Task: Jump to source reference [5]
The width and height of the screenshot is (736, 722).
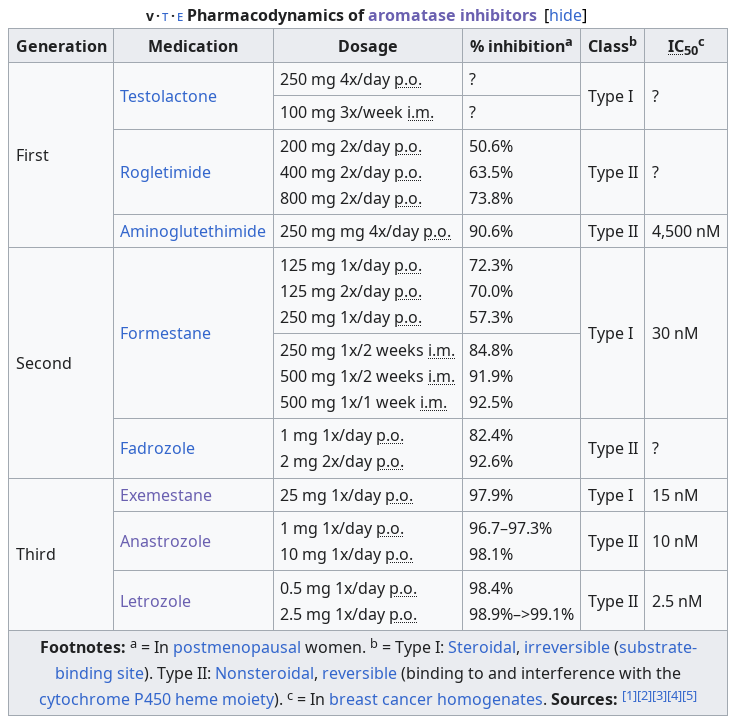Action: (690, 696)
